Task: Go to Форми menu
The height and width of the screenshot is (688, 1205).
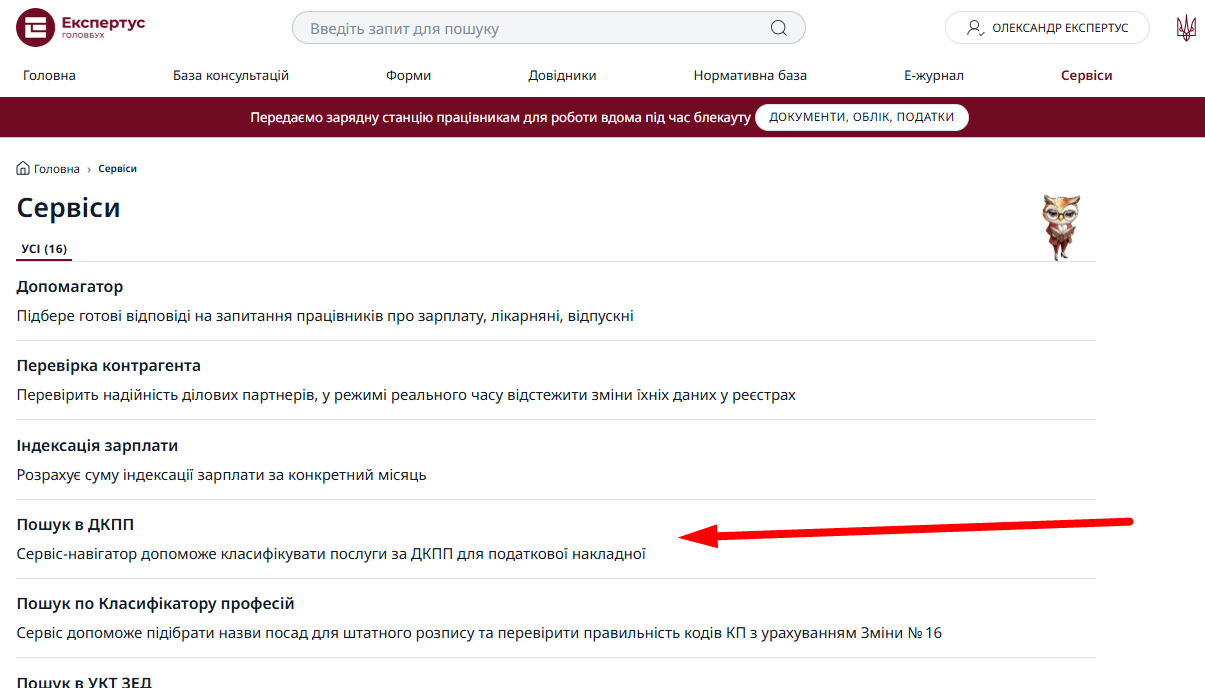Action: (408, 75)
